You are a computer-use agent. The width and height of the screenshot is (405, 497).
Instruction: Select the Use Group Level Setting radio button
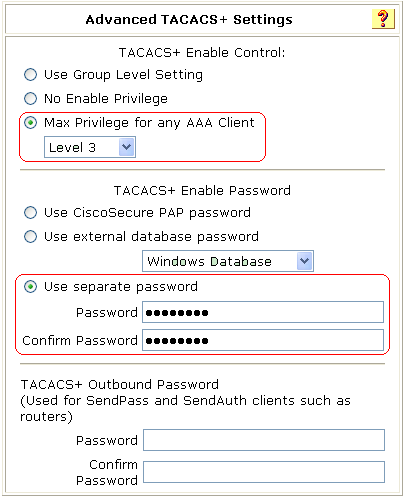point(30,75)
